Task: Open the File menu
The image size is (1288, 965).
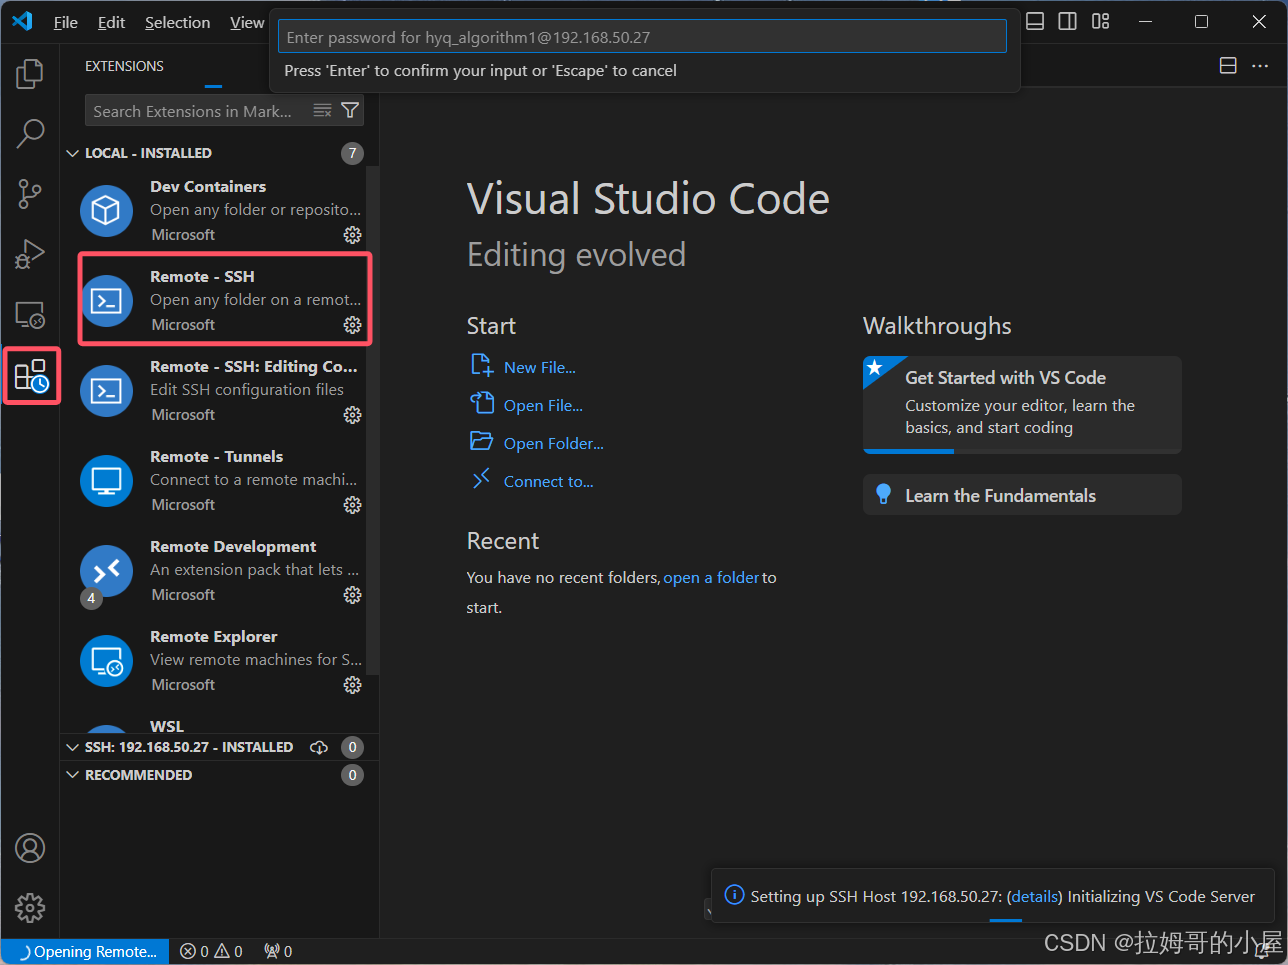Action: click(x=66, y=22)
